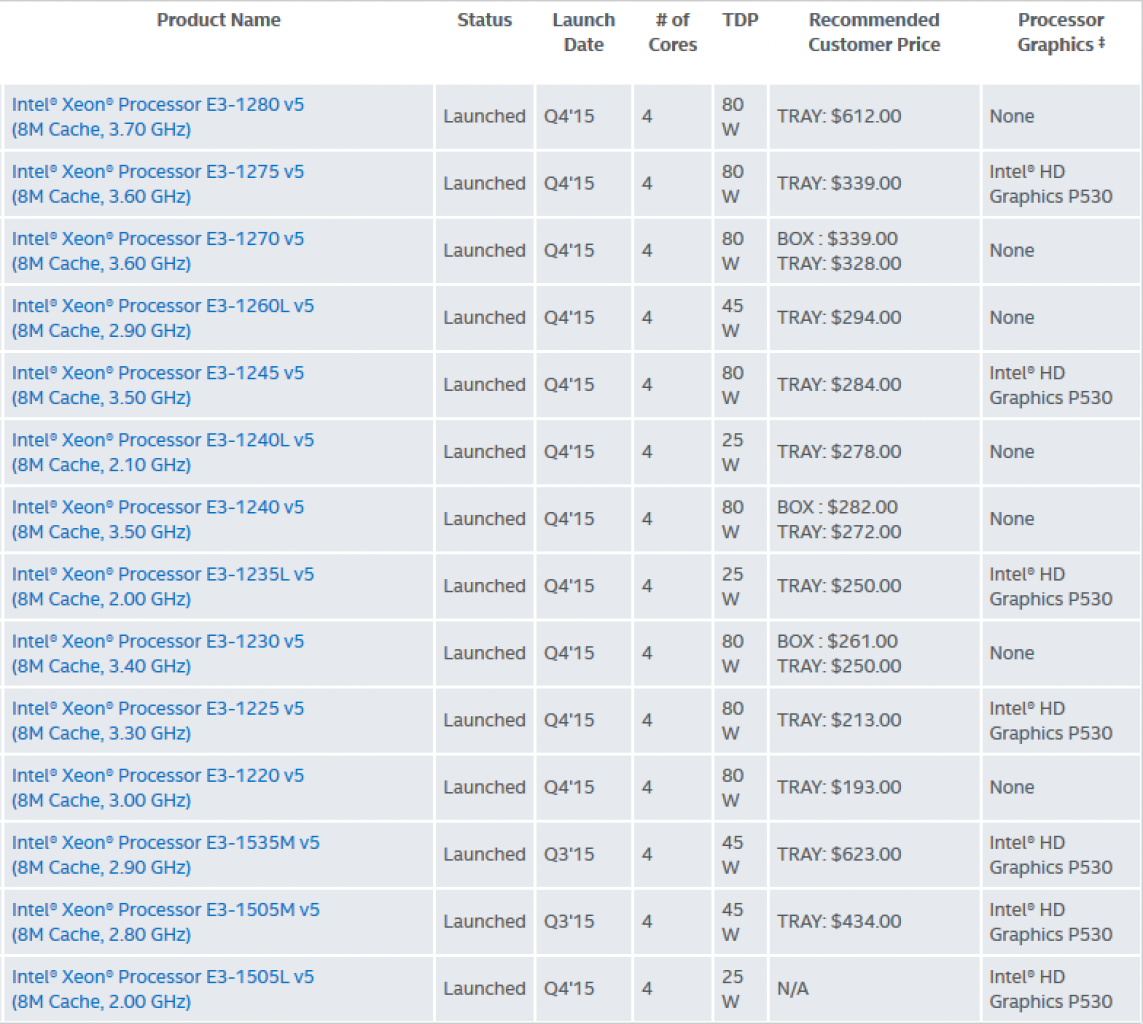Select the Q4'15 launch date of E3-1230 v5
The height and width of the screenshot is (1024, 1143).
pos(569,653)
